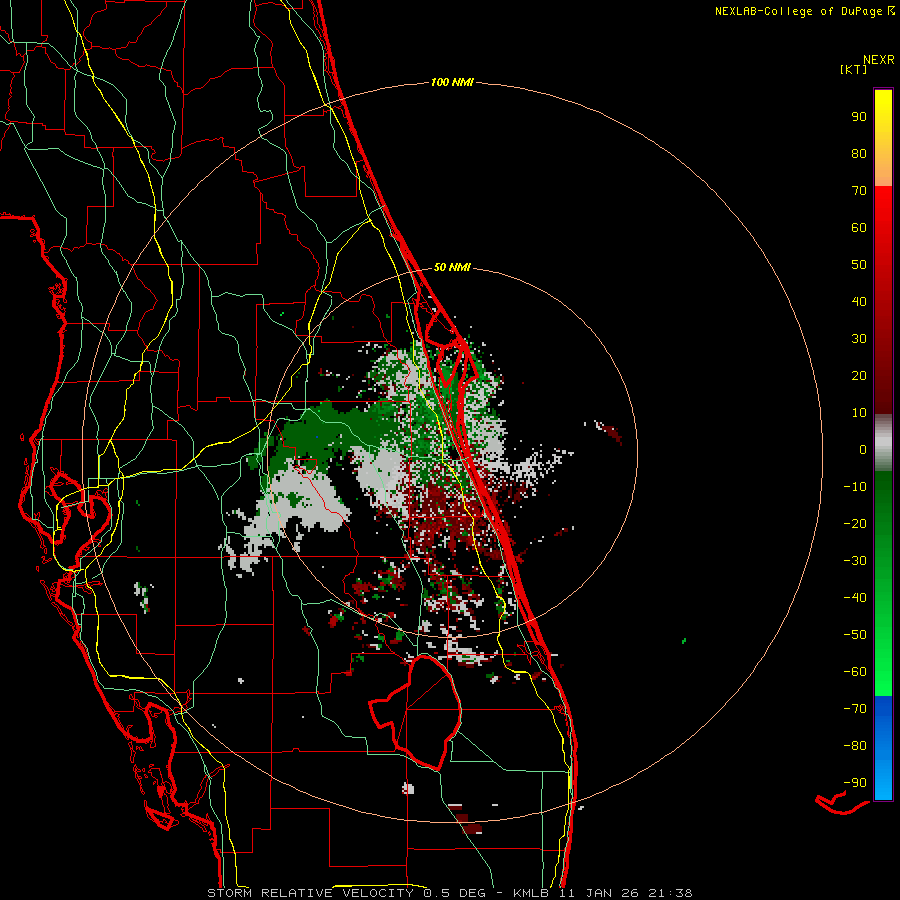Click the 60 value on velocity scale
The height and width of the screenshot is (900, 900).
coord(859,228)
